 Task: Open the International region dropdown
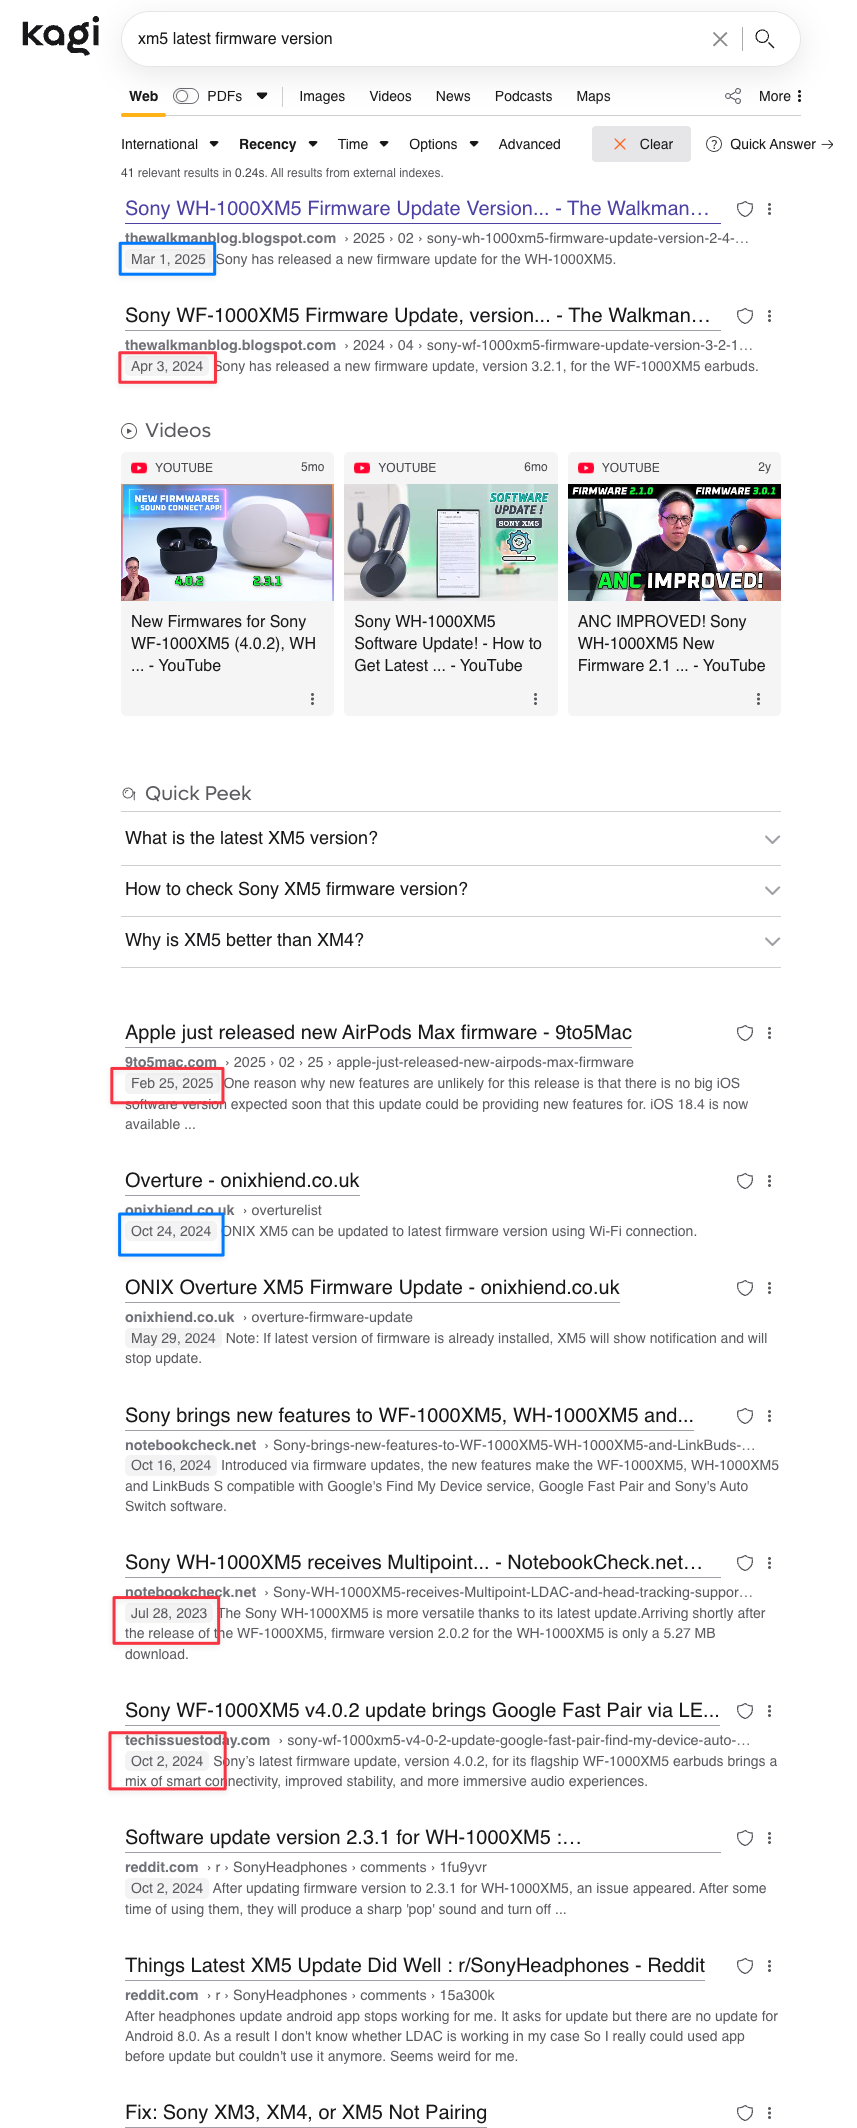[169, 144]
